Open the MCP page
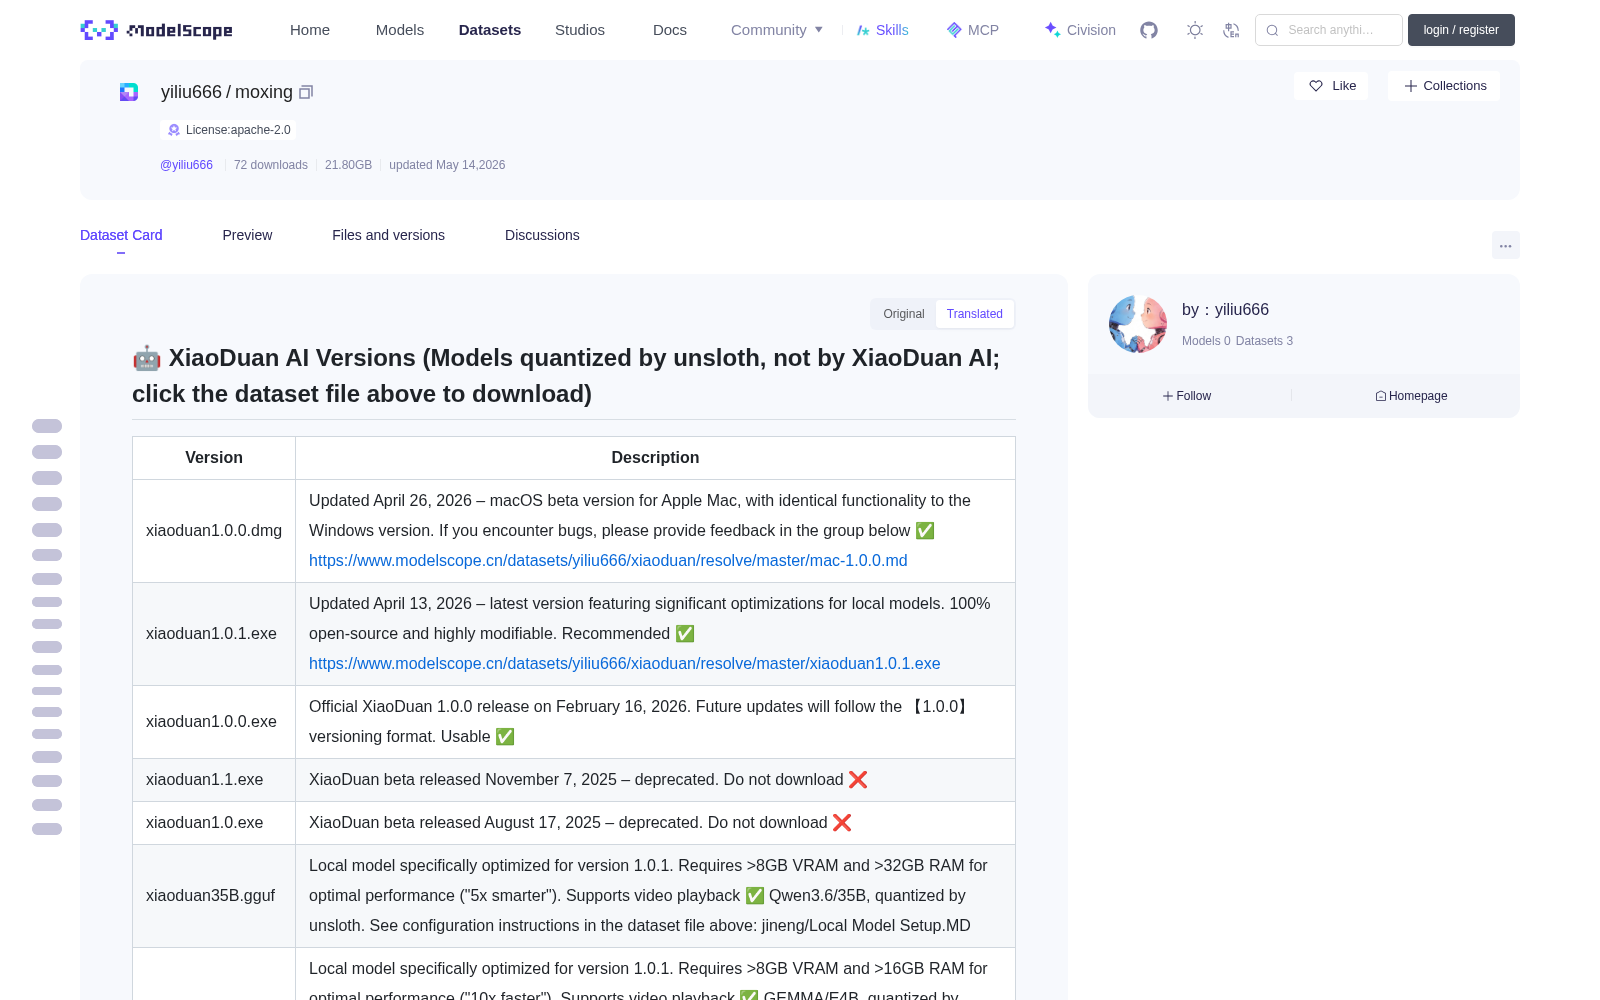 972,30
